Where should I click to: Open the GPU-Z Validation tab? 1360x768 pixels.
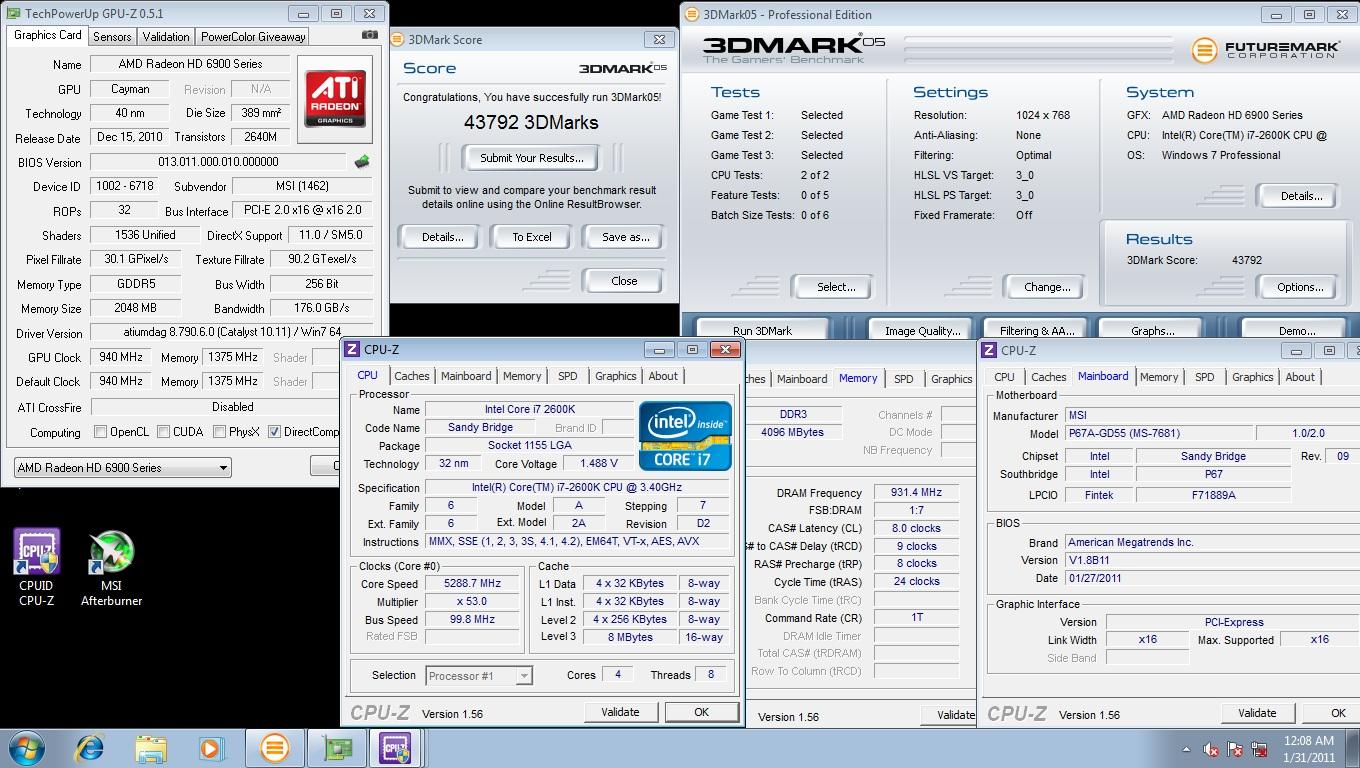(166, 36)
